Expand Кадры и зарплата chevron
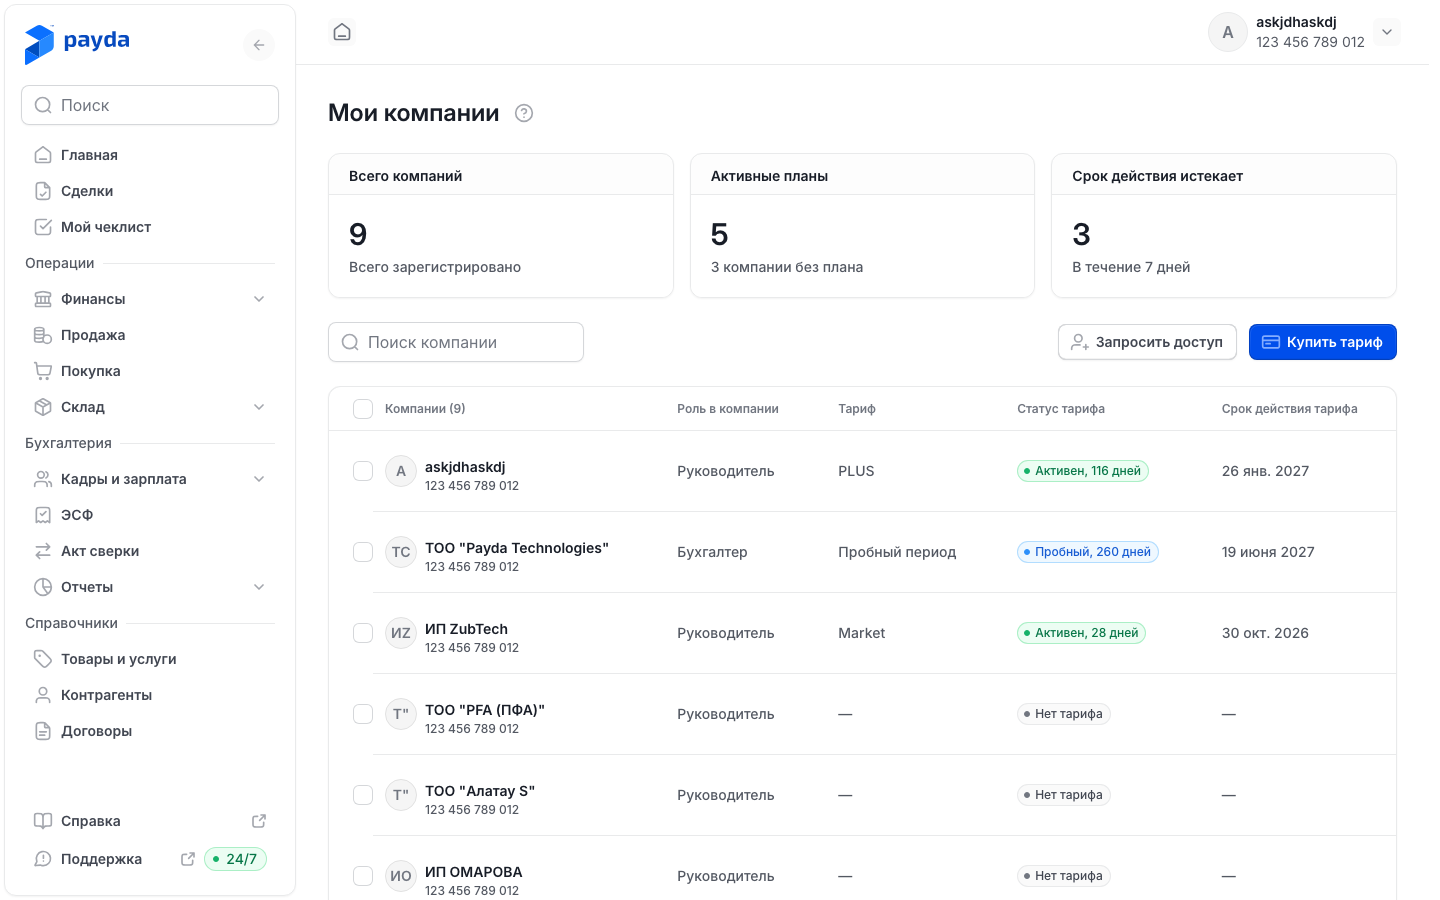 point(259,479)
